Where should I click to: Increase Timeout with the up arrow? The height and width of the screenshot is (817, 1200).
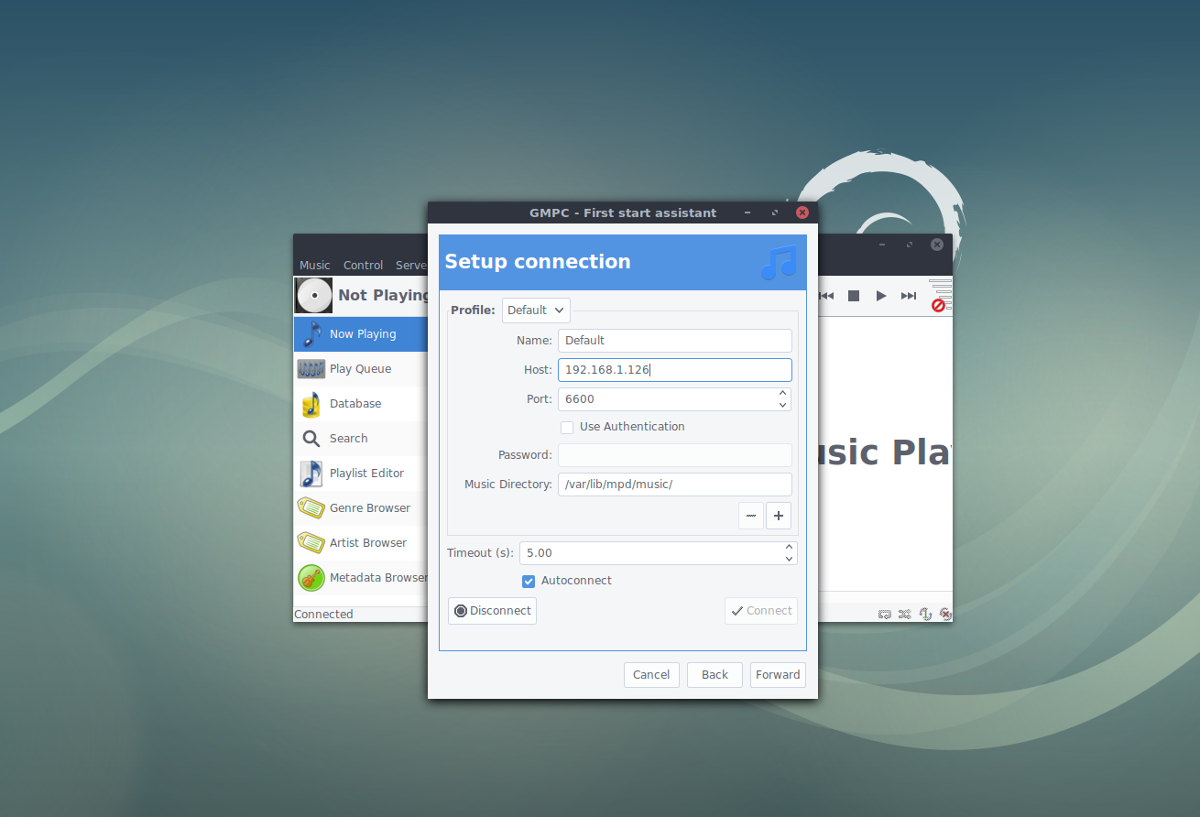tap(789, 547)
